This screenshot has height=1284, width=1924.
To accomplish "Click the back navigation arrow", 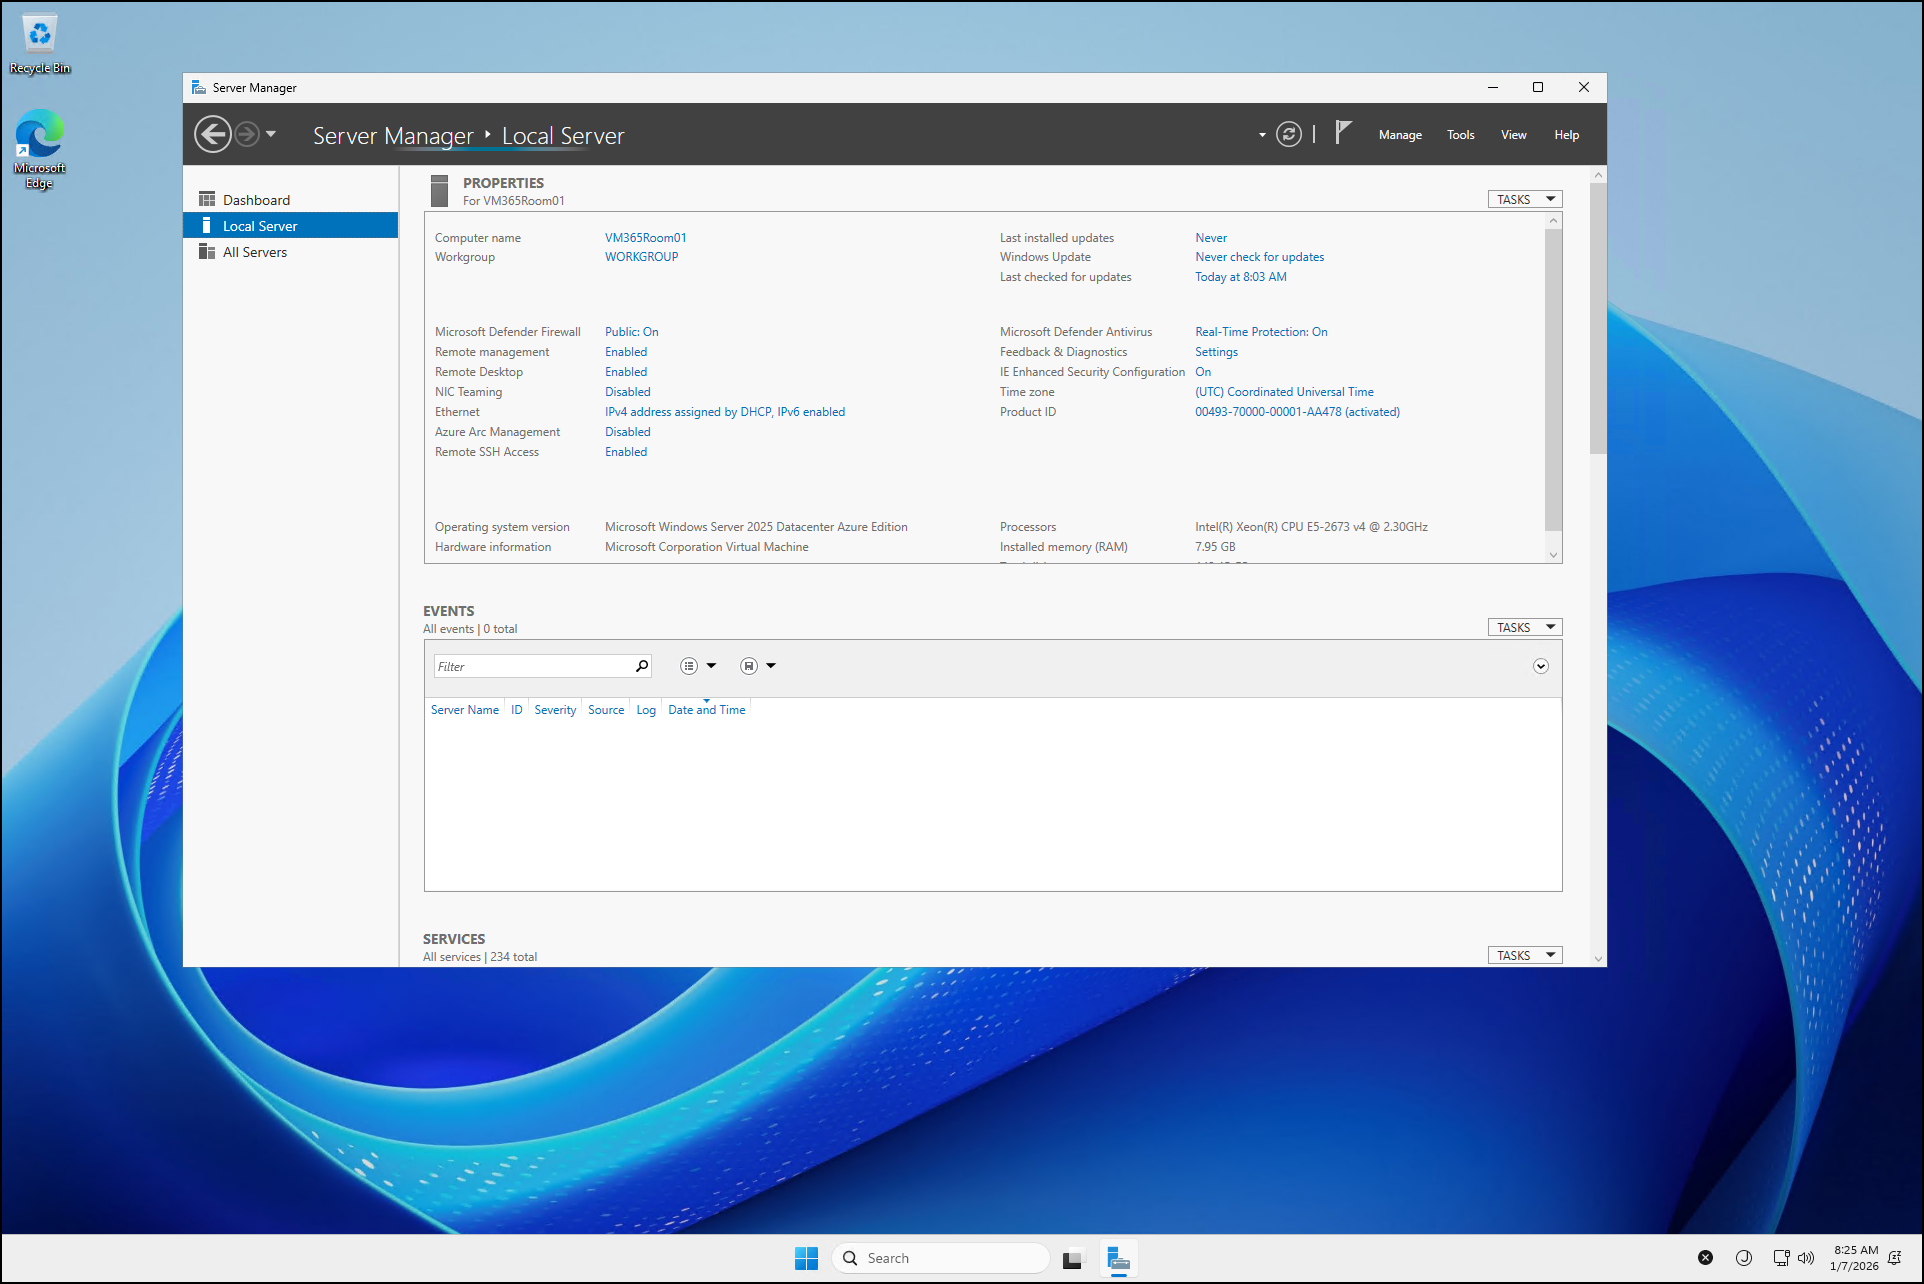I will point(212,134).
